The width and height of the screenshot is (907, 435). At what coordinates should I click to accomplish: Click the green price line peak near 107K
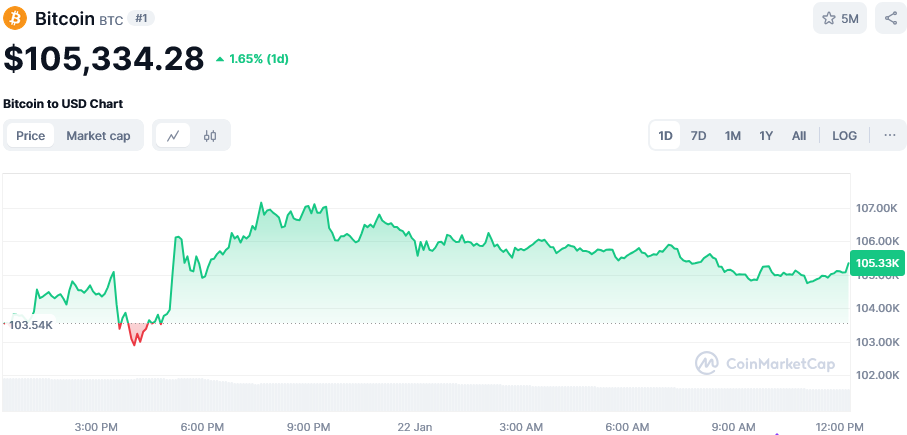click(x=261, y=203)
